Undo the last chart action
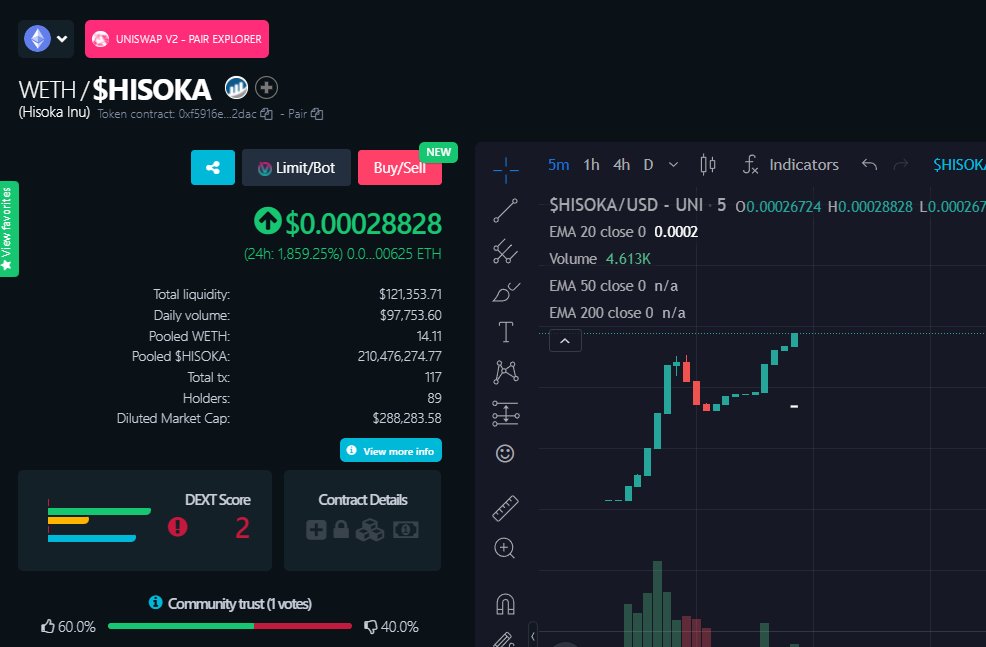986x647 pixels. [x=870, y=165]
